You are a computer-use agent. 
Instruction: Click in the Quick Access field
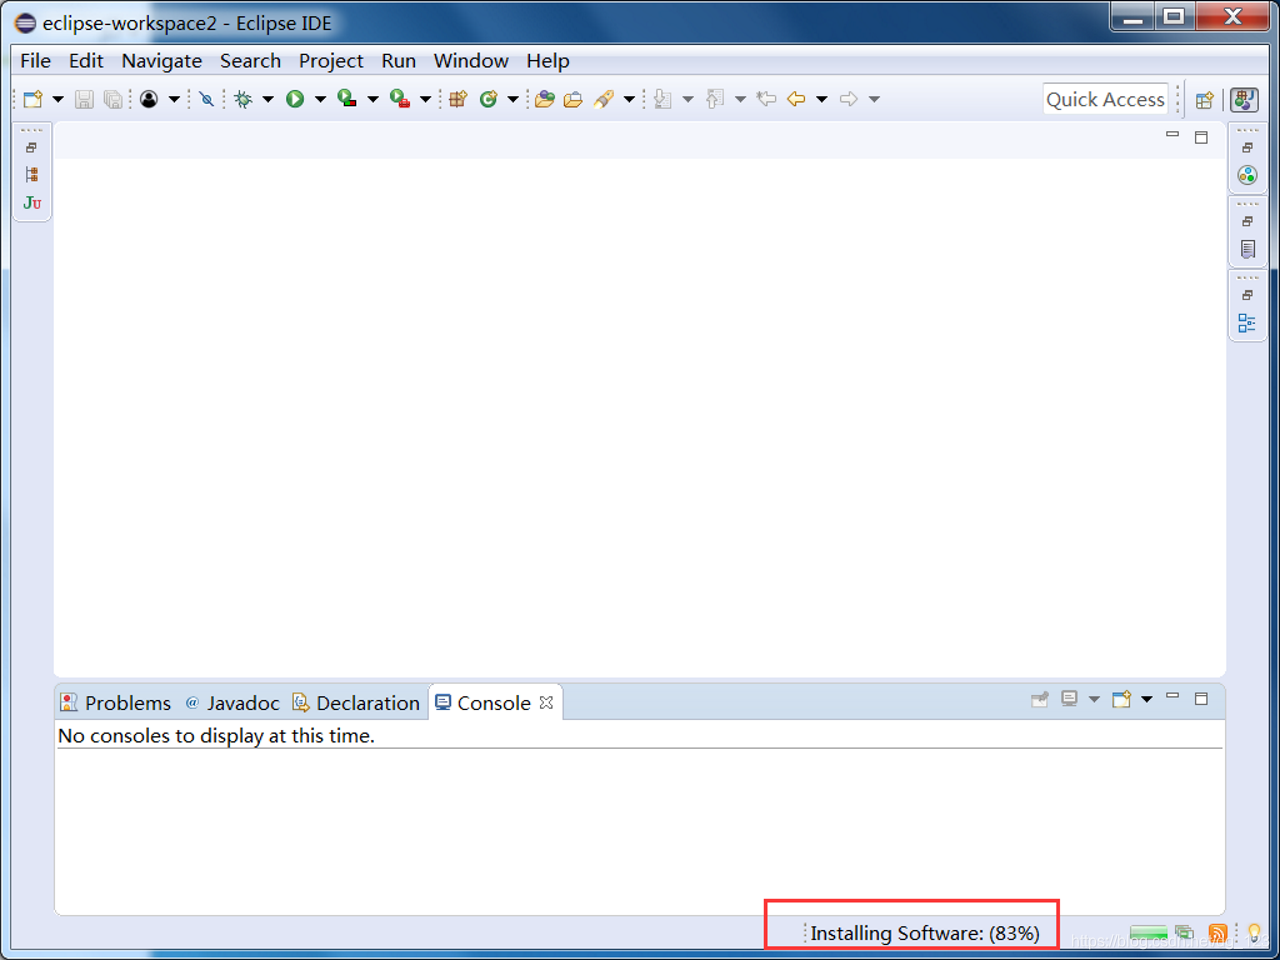pos(1105,99)
